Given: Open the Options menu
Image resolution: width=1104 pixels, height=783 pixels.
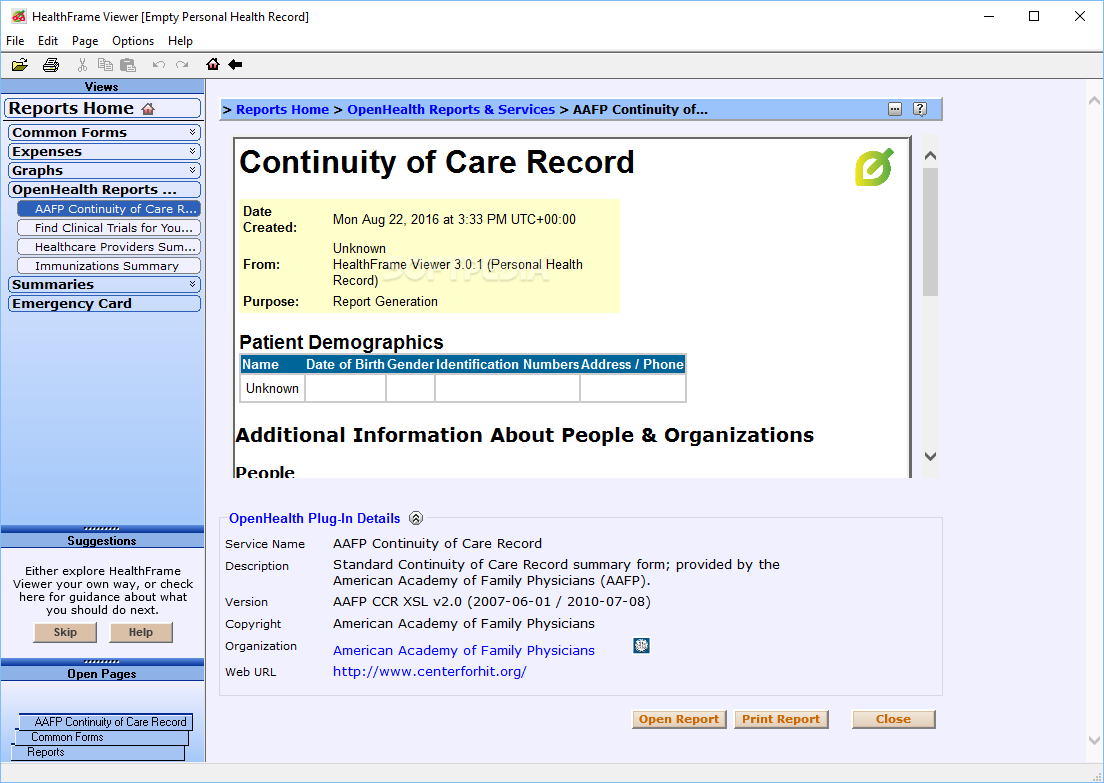Looking at the screenshot, I should tap(133, 41).
